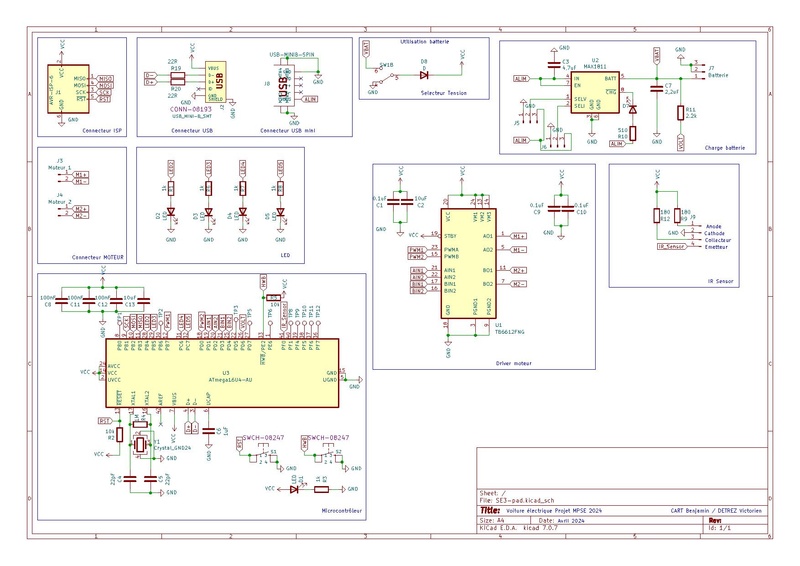Select resistor R11 2.2k

tap(681, 113)
